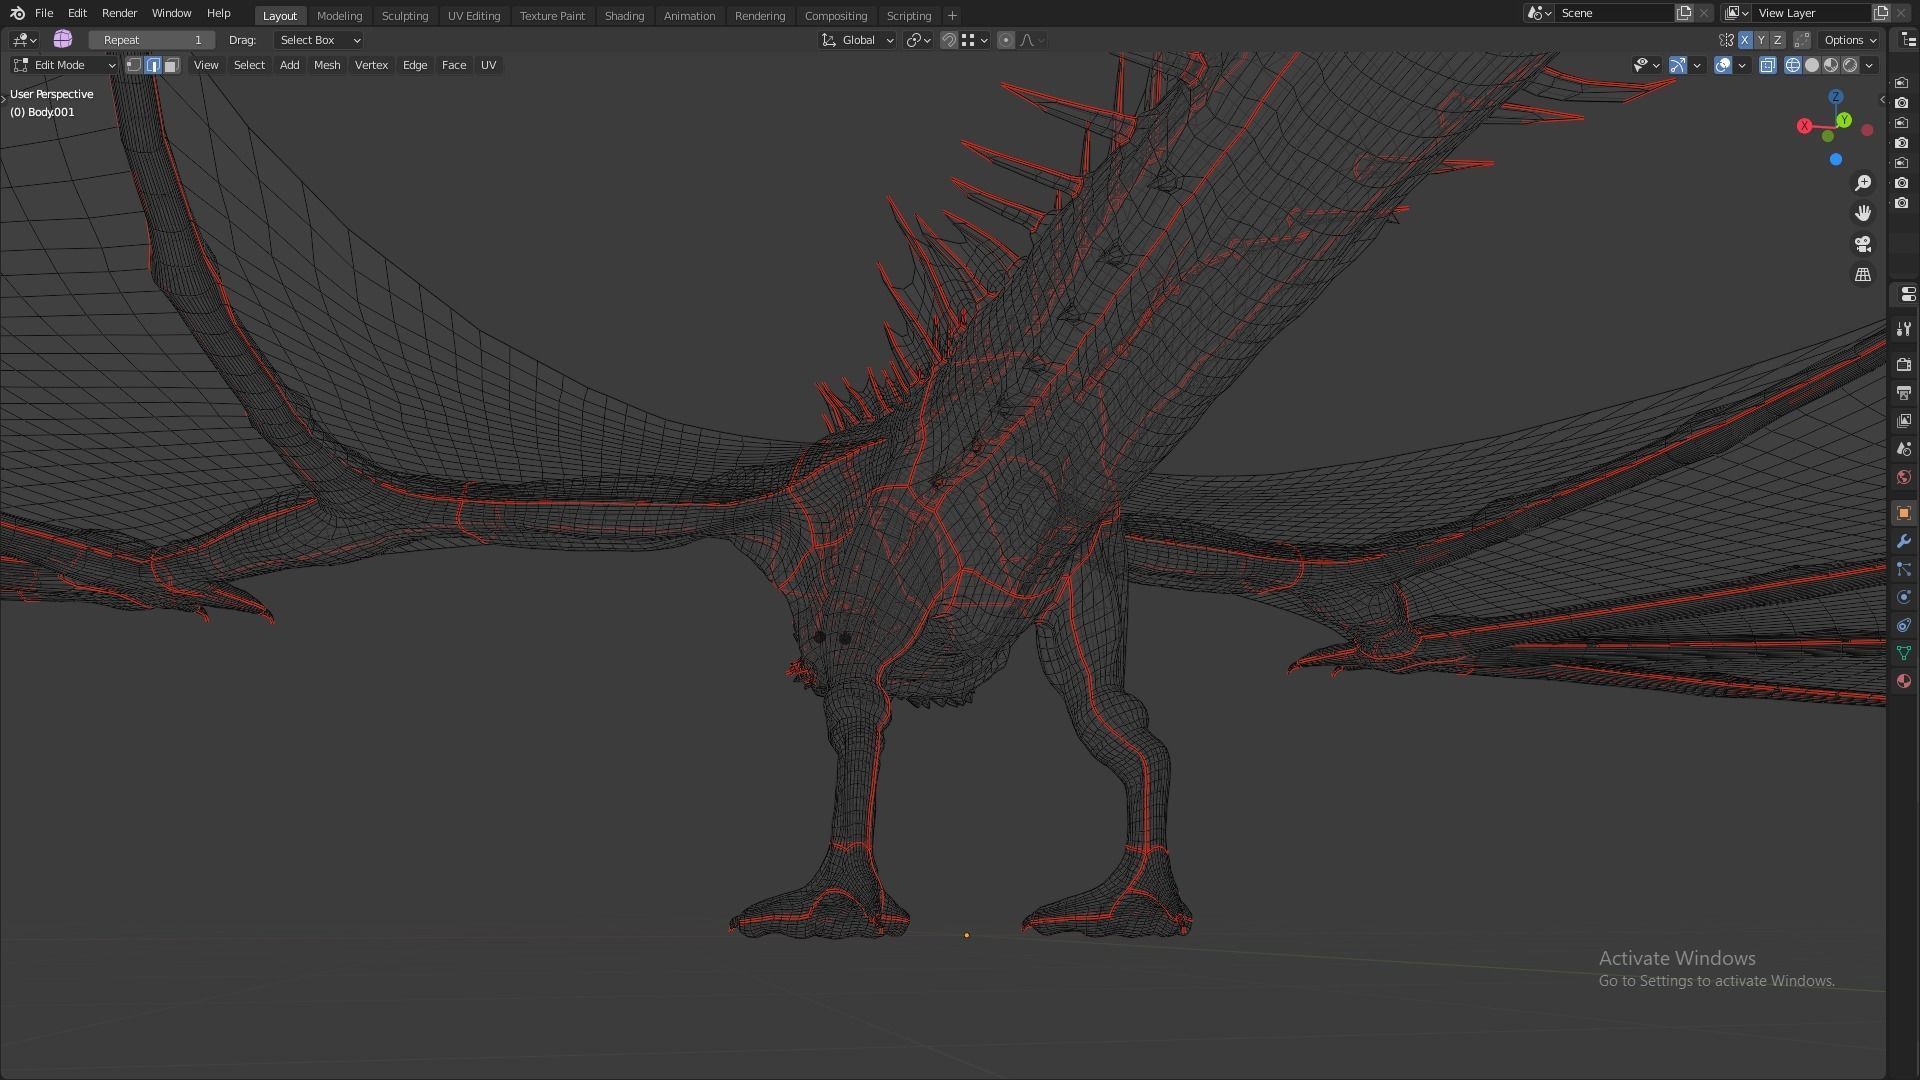Select wireframe viewport shading
This screenshot has width=1920, height=1080.
1793,65
